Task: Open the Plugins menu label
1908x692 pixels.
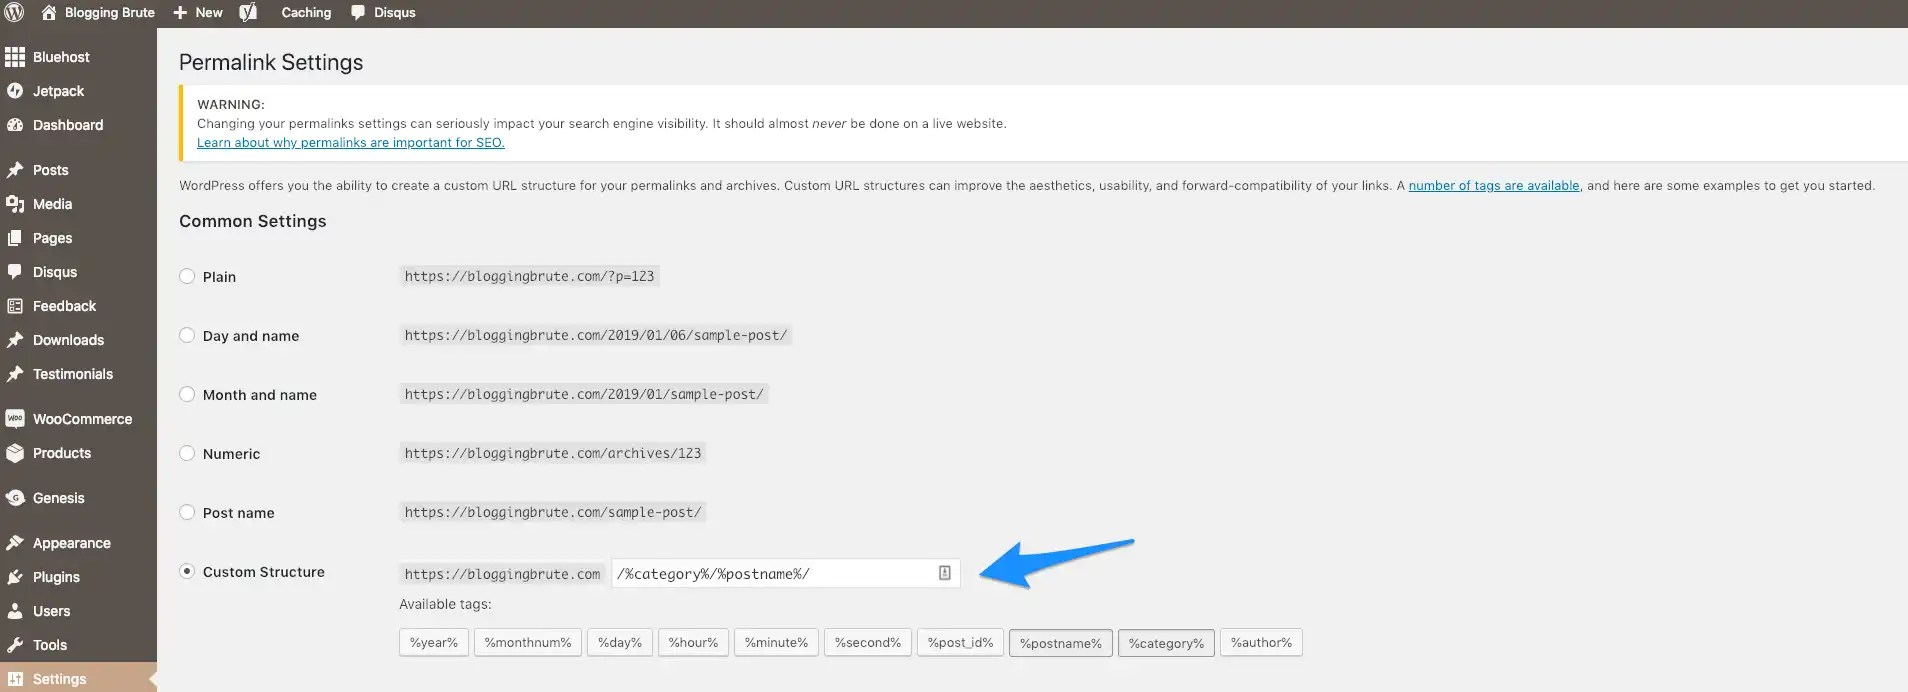Action: point(56,577)
